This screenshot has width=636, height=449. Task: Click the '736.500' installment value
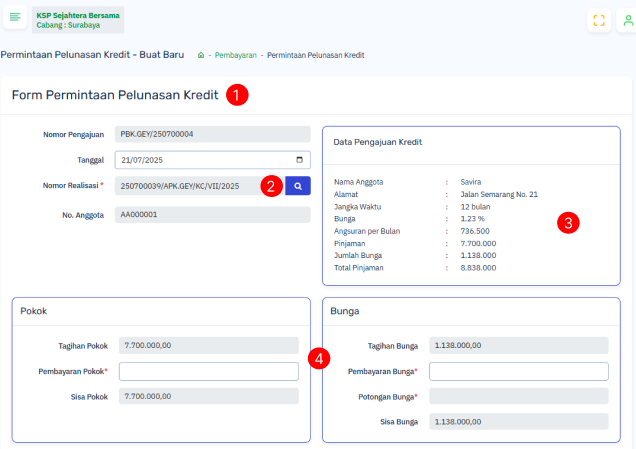pyautogui.click(x=475, y=231)
